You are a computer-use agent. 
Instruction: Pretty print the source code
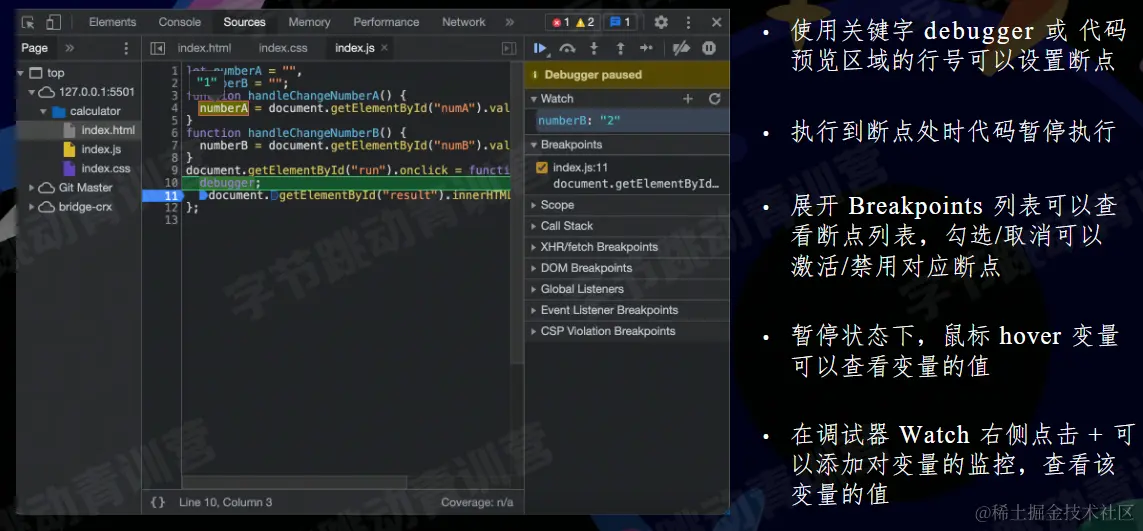(157, 502)
